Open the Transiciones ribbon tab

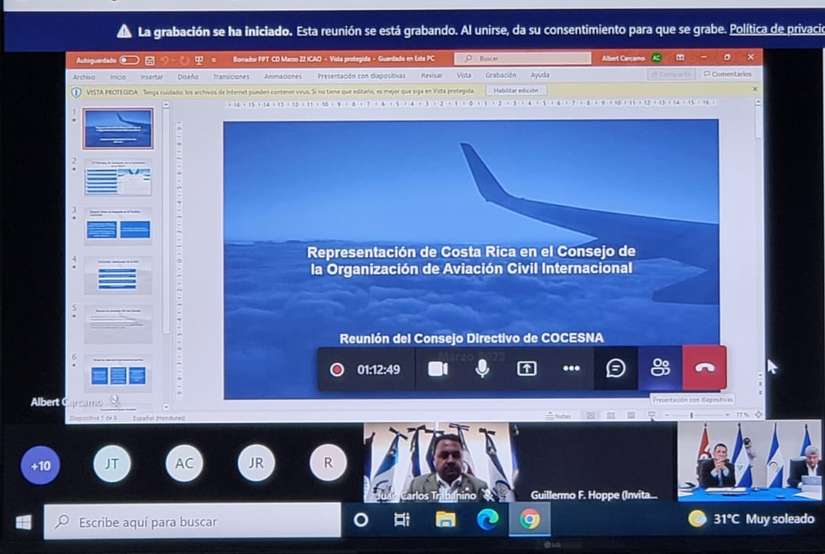231,76
